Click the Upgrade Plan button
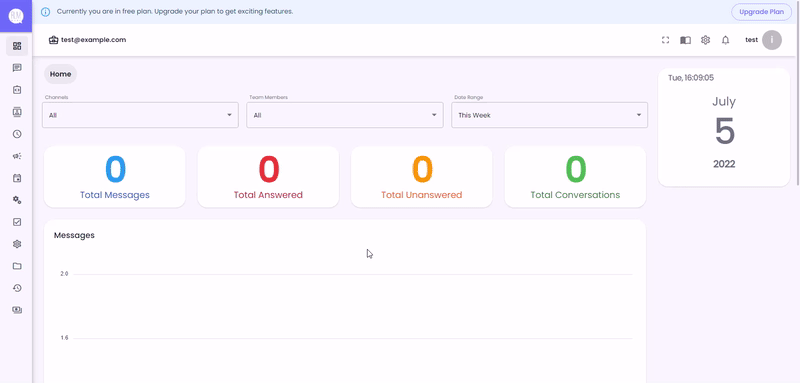Image resolution: width=800 pixels, height=383 pixels. (761, 12)
